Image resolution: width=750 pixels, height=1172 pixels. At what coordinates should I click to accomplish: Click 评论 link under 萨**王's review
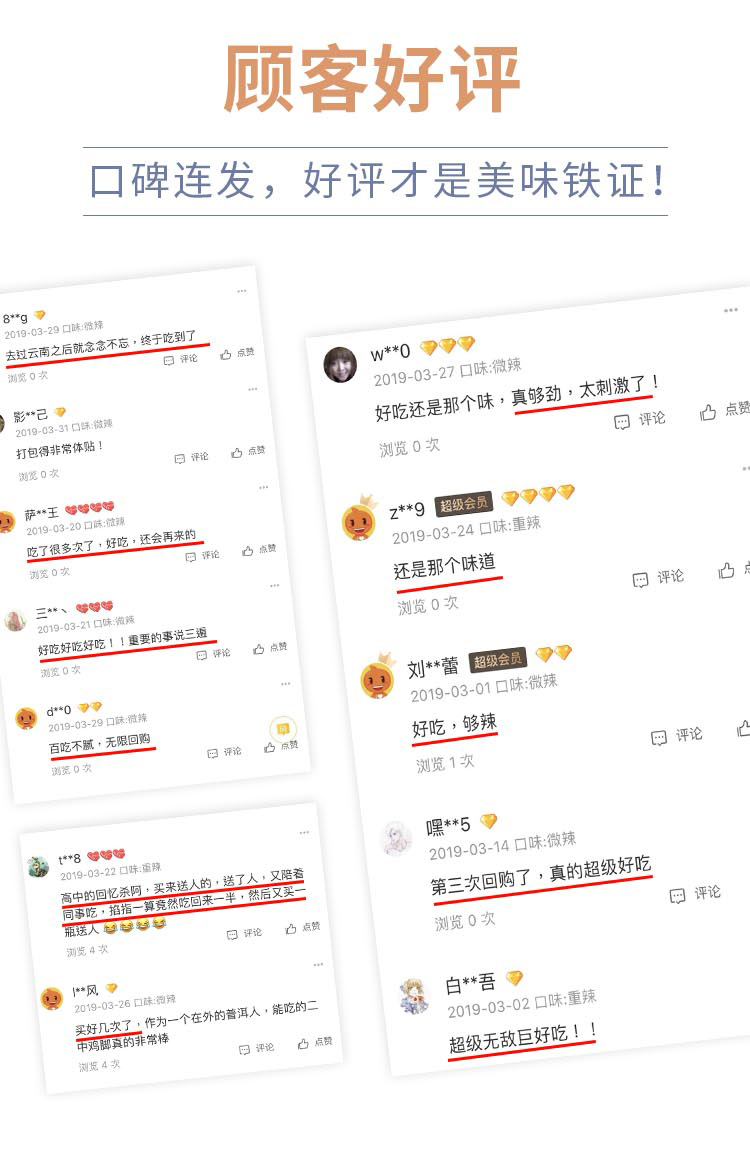click(x=210, y=555)
